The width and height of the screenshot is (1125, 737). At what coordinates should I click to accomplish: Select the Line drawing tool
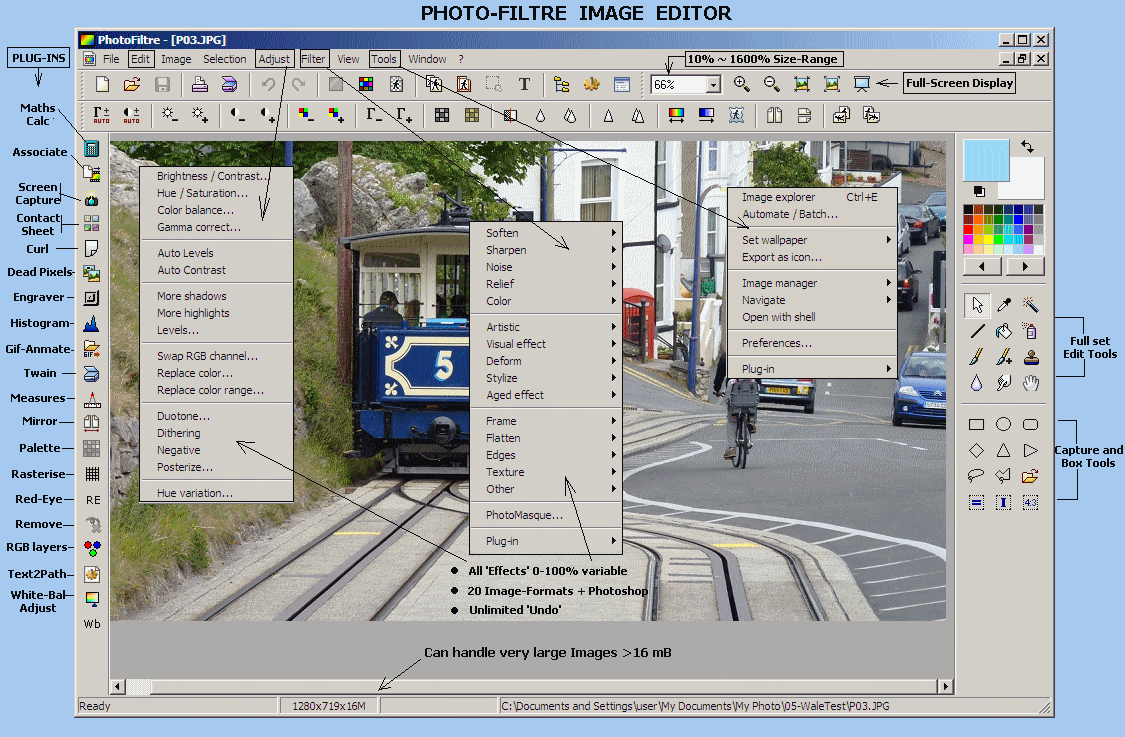pyautogui.click(x=976, y=331)
